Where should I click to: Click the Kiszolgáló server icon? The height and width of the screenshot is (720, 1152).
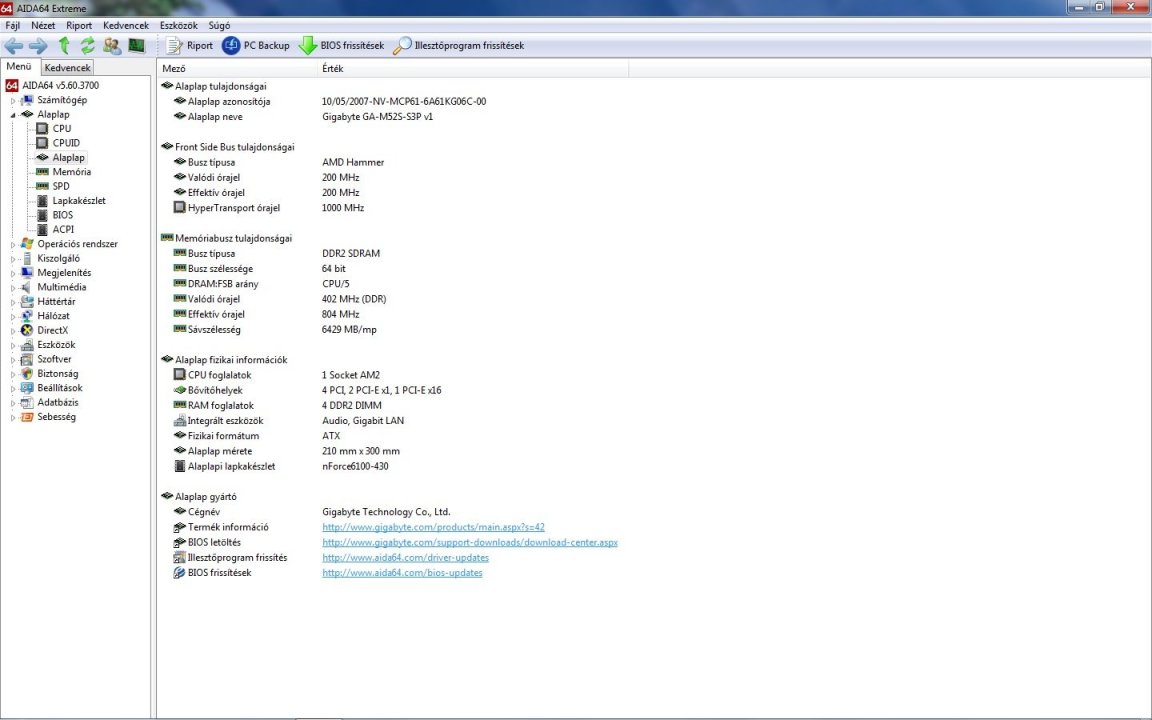pyautogui.click(x=27, y=259)
